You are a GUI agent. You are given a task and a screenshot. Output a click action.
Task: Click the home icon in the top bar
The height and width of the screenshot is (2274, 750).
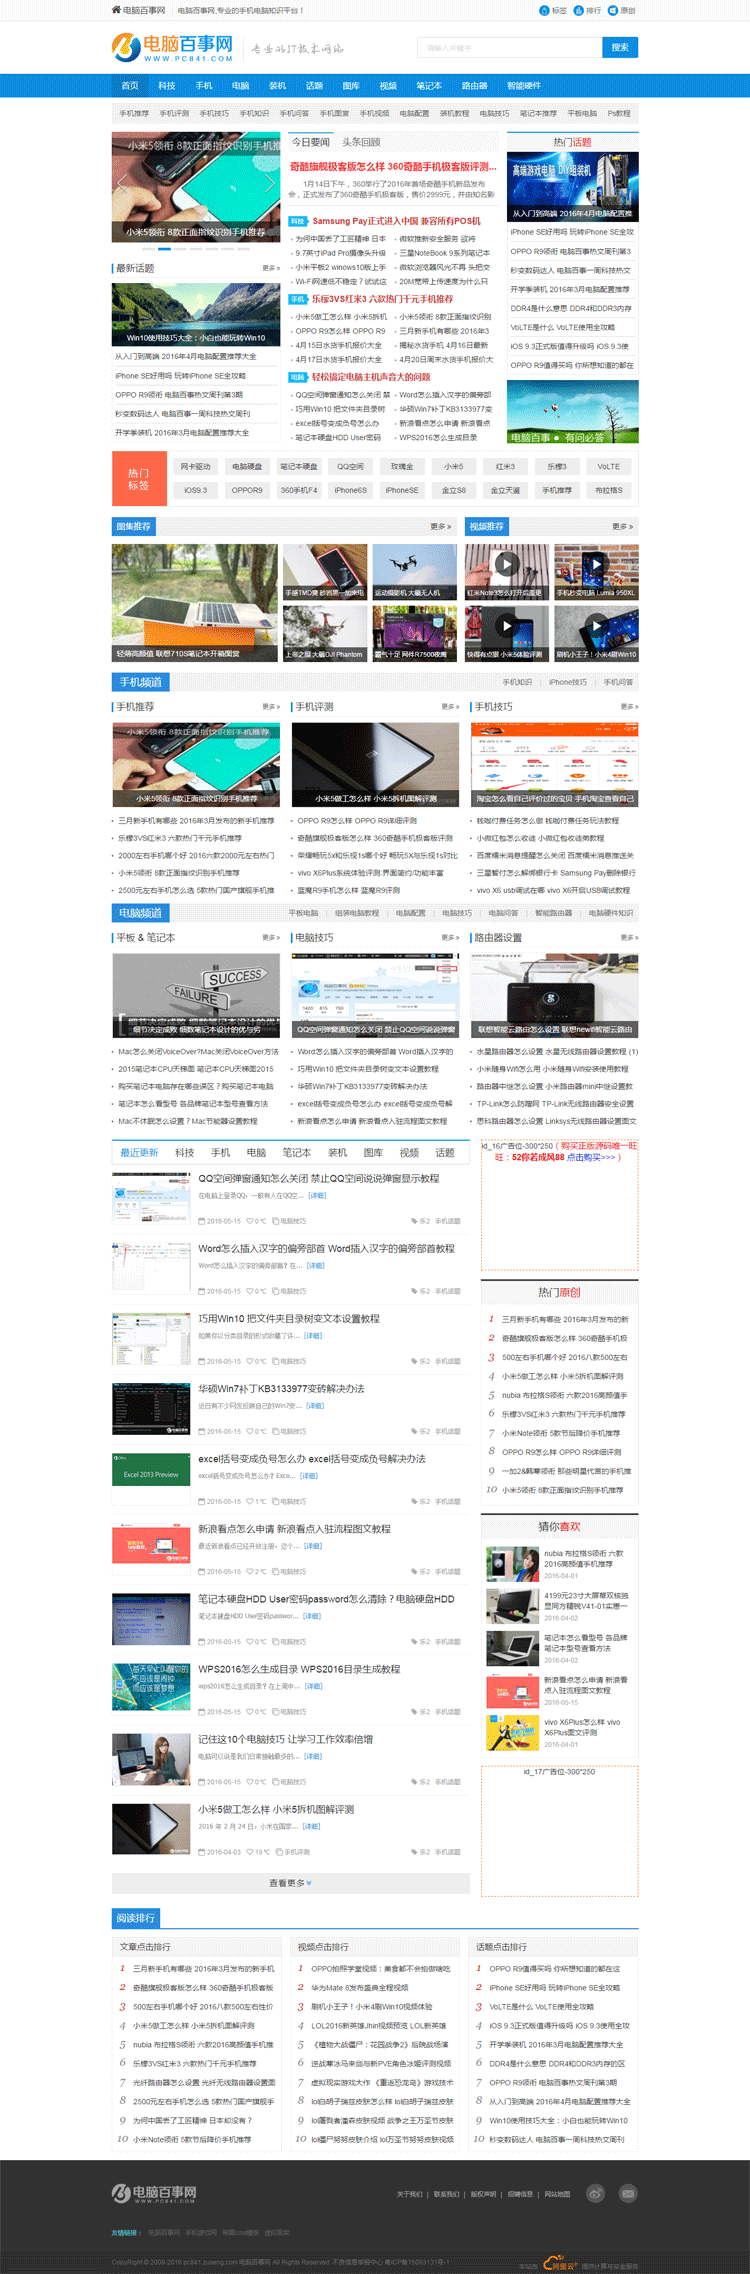coord(116,10)
